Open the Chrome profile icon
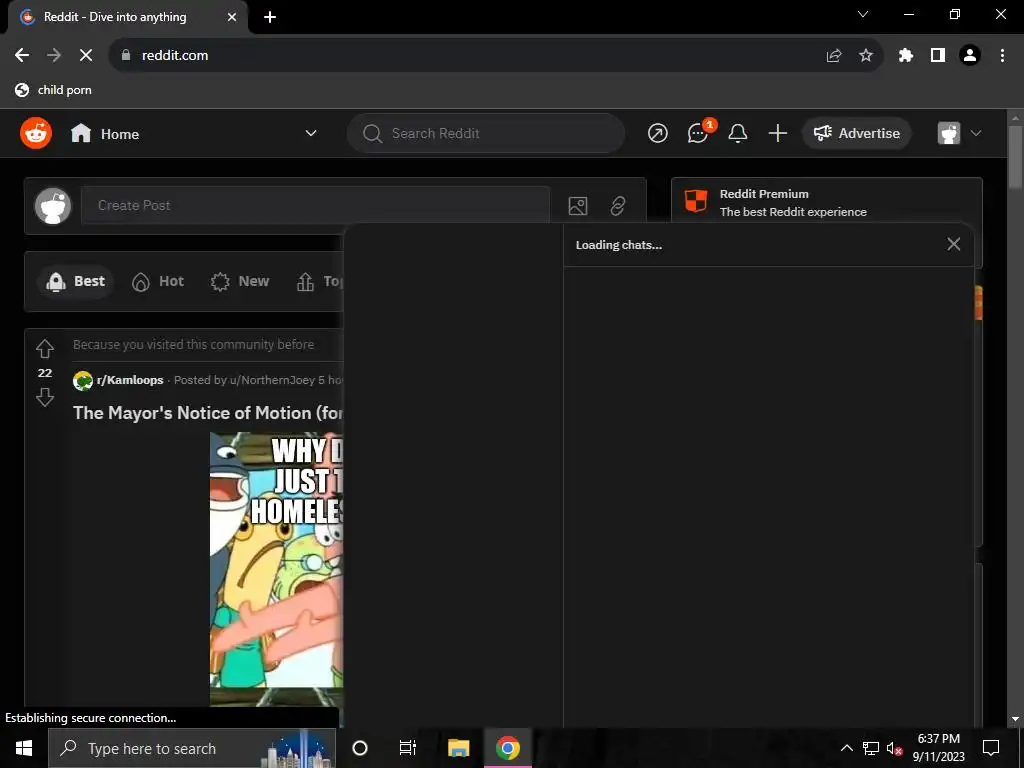This screenshot has width=1024, height=768. (x=970, y=56)
